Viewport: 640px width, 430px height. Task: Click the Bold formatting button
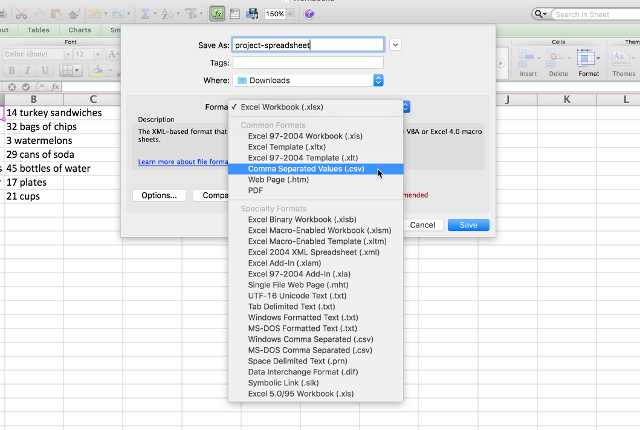[12, 70]
